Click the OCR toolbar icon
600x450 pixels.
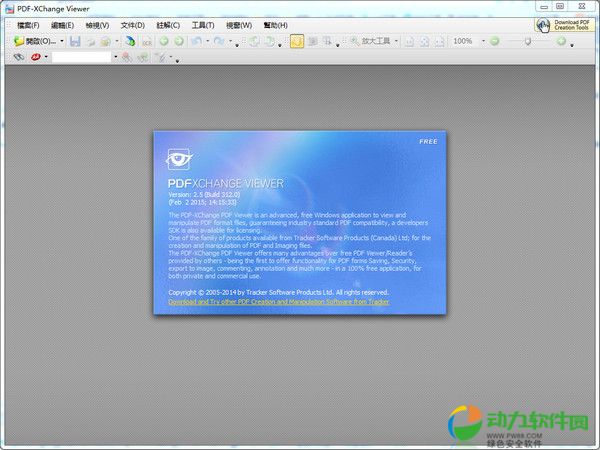click(x=146, y=42)
